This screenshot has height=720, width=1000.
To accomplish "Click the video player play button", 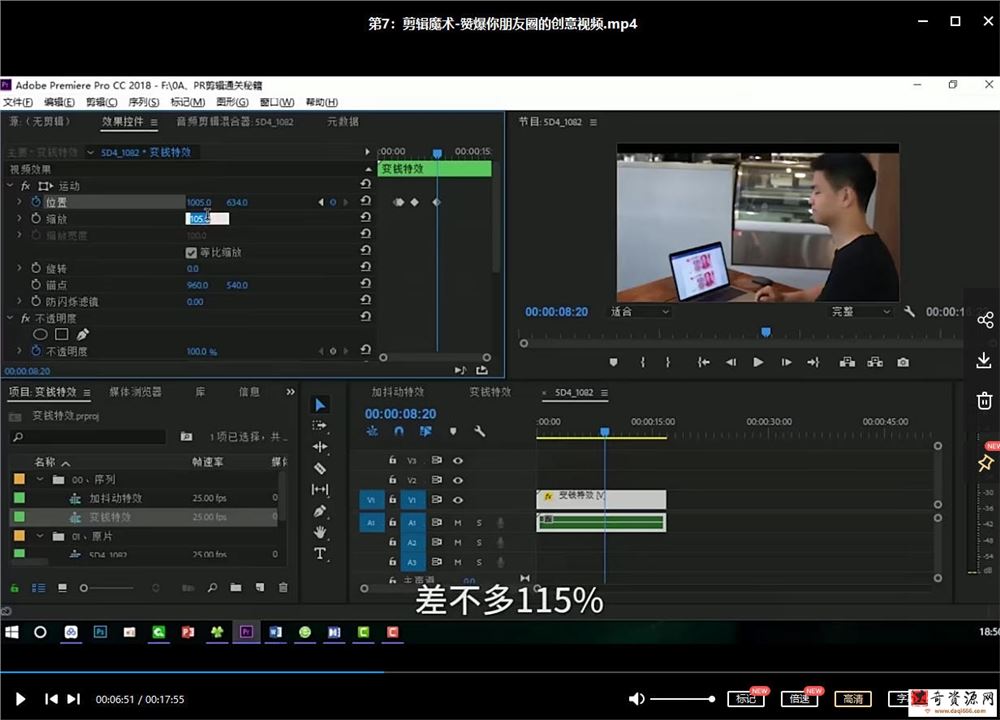I will click(x=20, y=699).
